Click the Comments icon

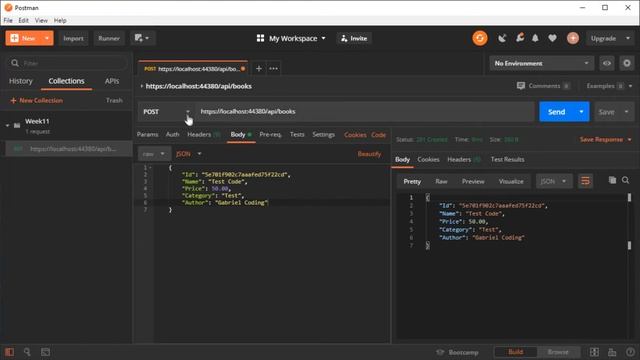tap(520, 86)
